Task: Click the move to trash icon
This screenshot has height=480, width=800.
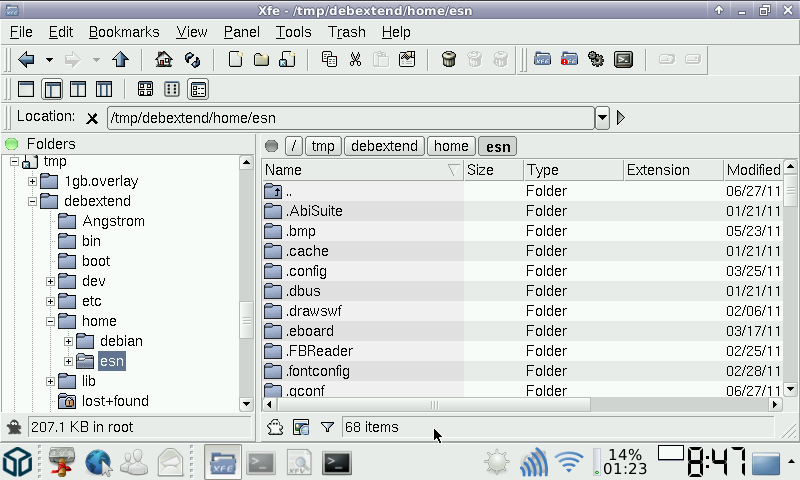Action: 449,59
